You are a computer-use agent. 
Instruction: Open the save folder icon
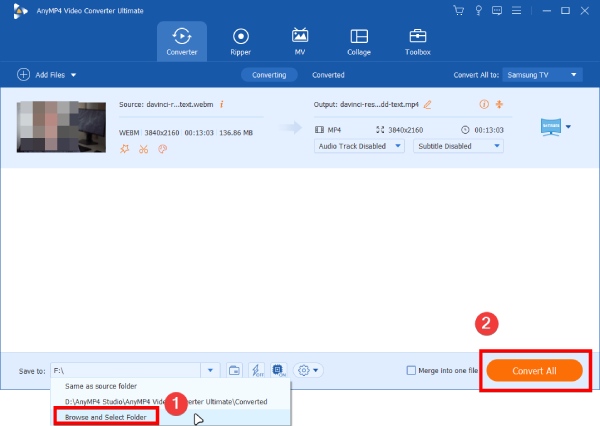234,370
